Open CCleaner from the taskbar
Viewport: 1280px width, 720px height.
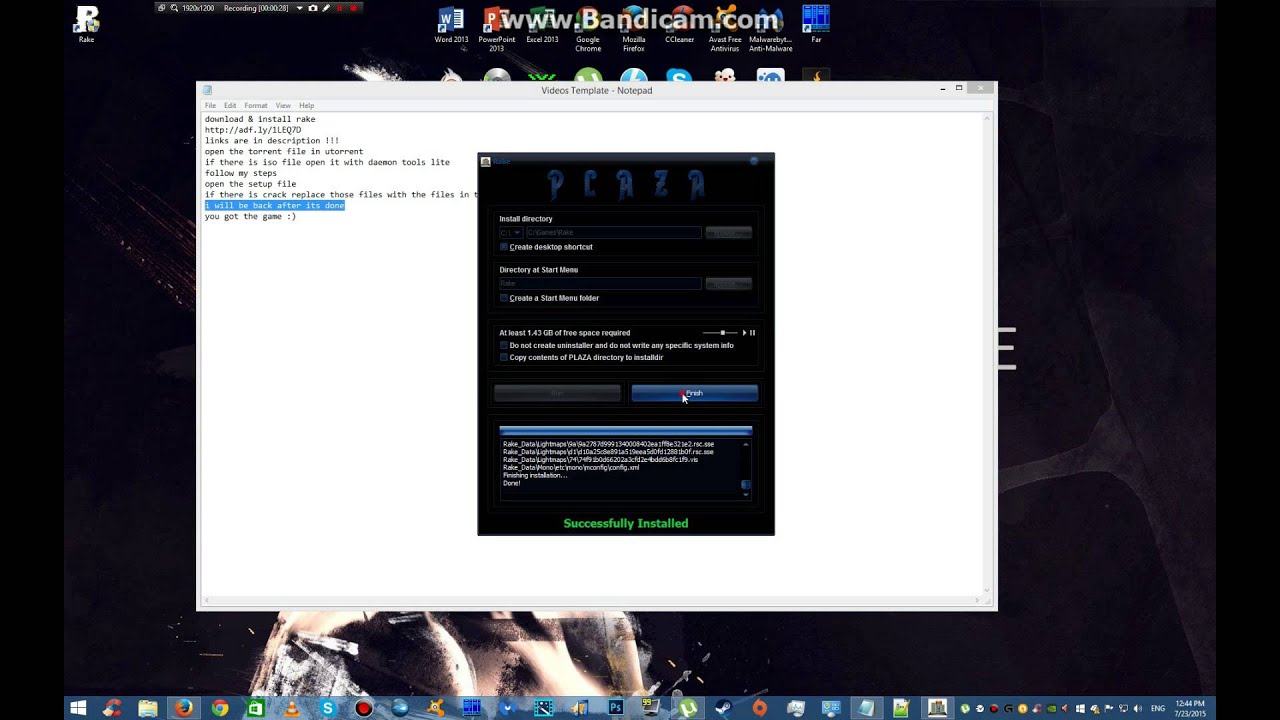tap(111, 708)
